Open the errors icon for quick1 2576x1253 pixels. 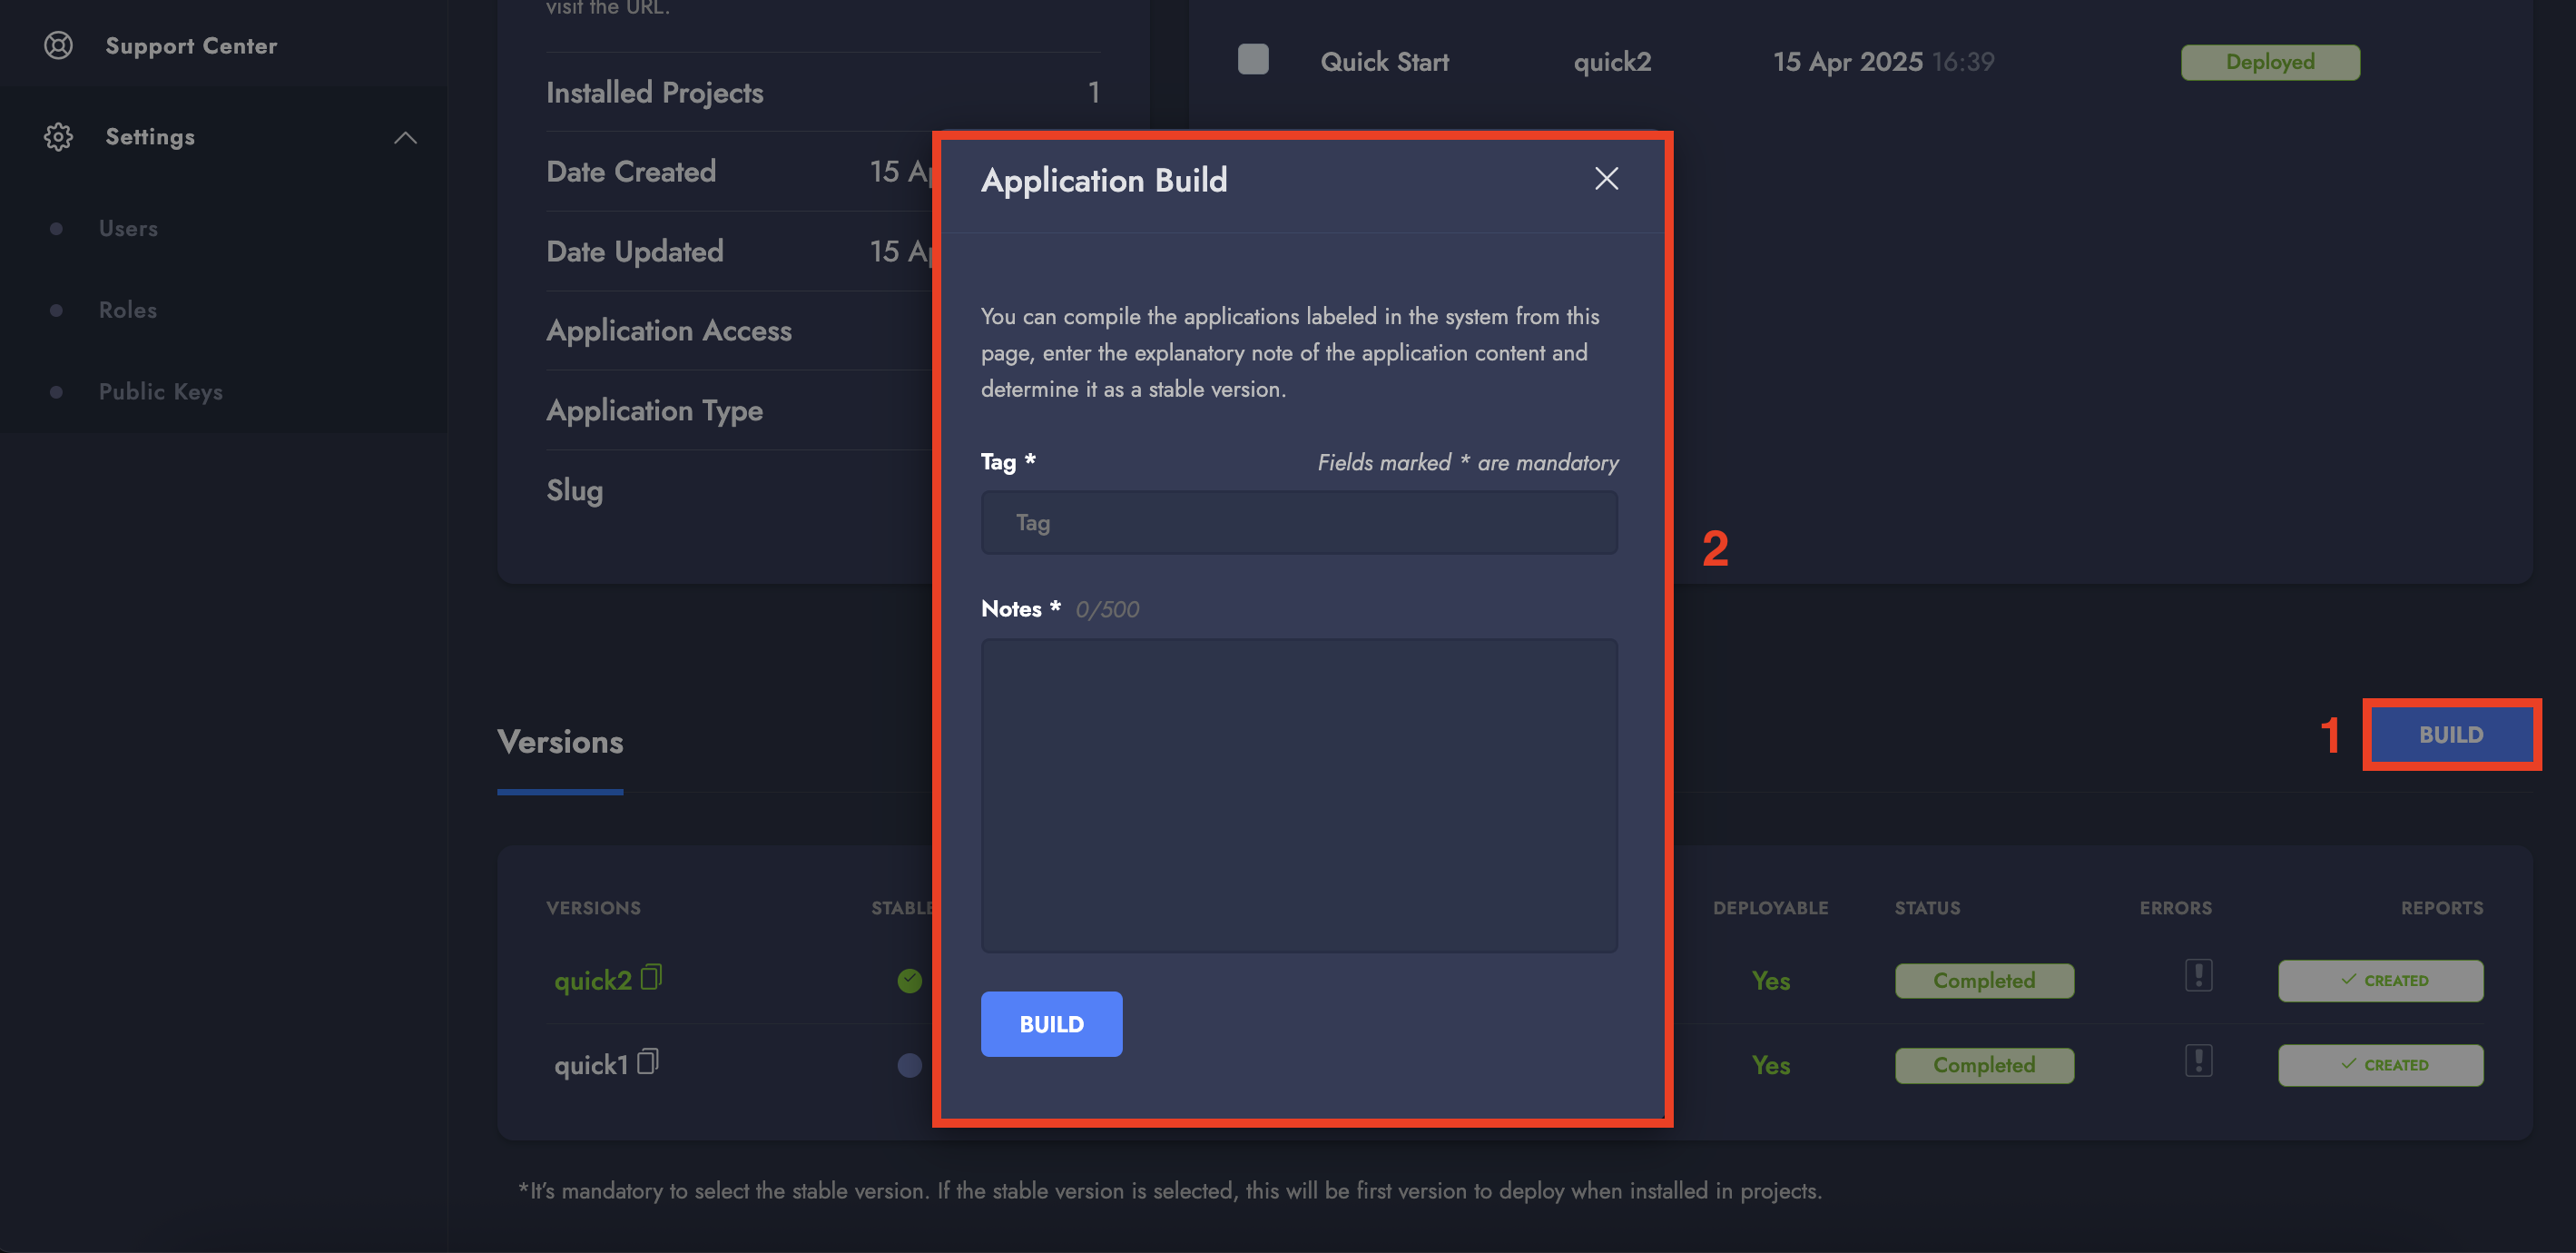(2198, 1060)
